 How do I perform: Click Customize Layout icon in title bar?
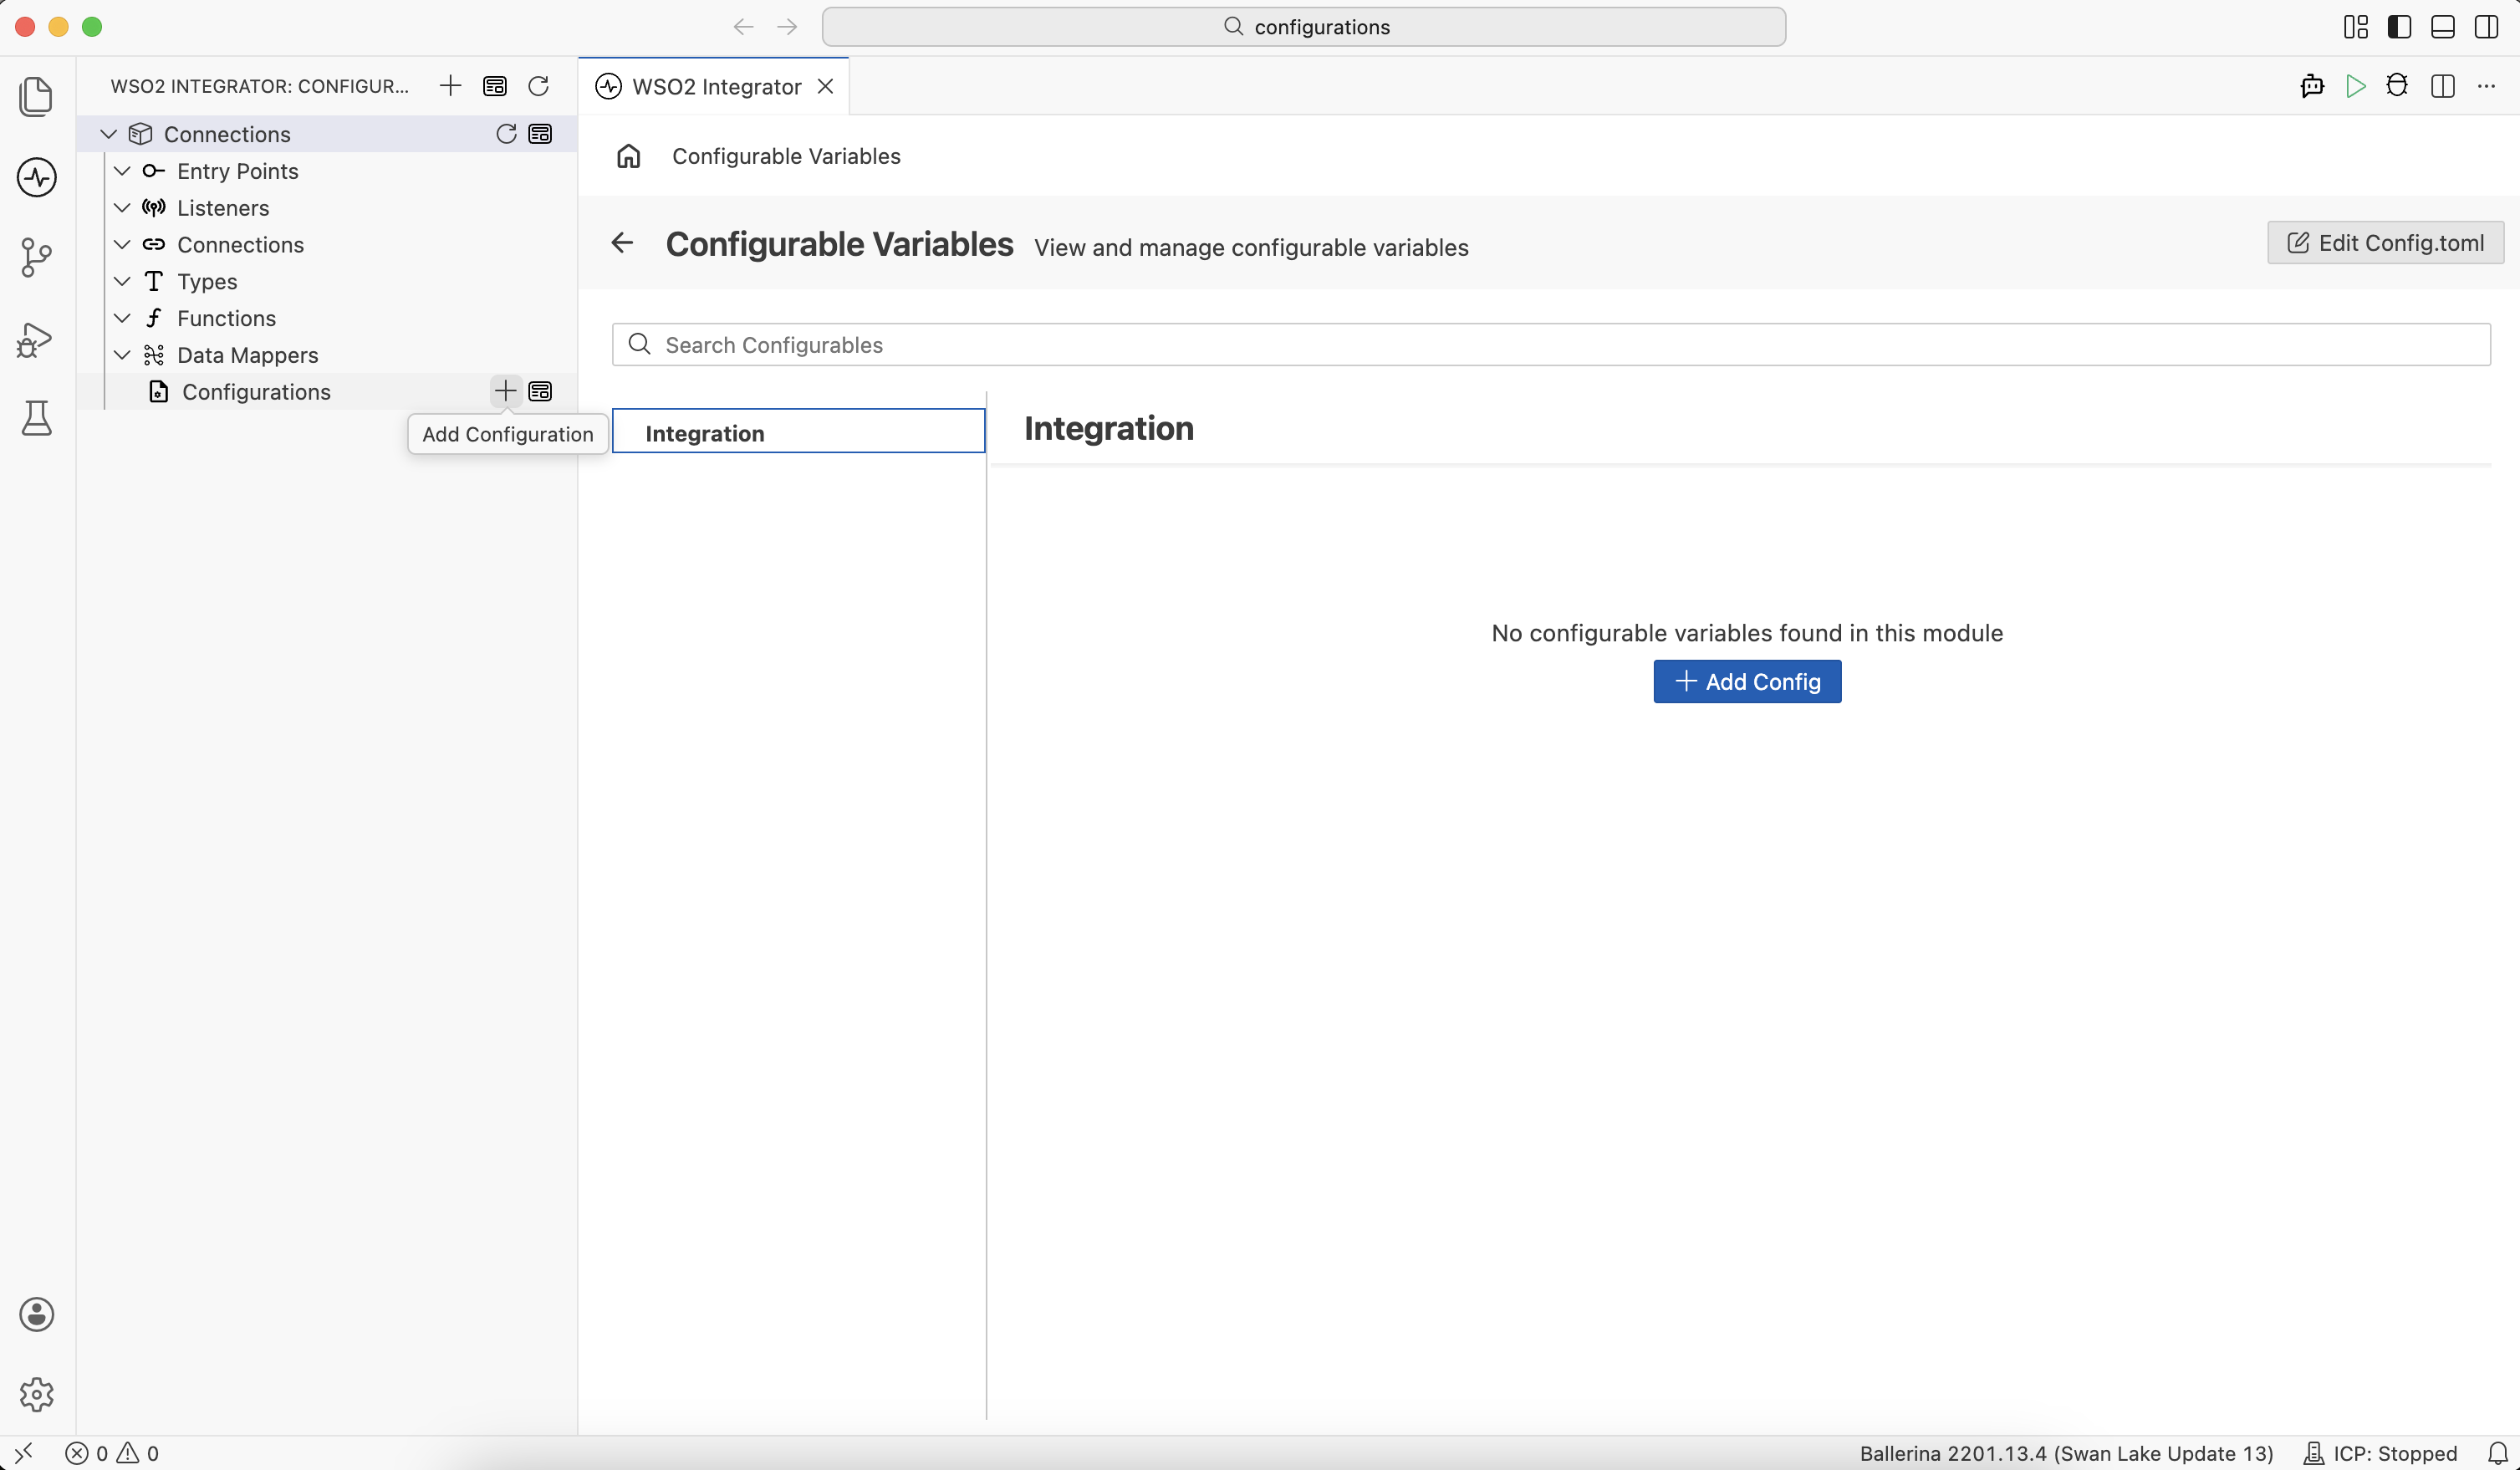click(2356, 27)
